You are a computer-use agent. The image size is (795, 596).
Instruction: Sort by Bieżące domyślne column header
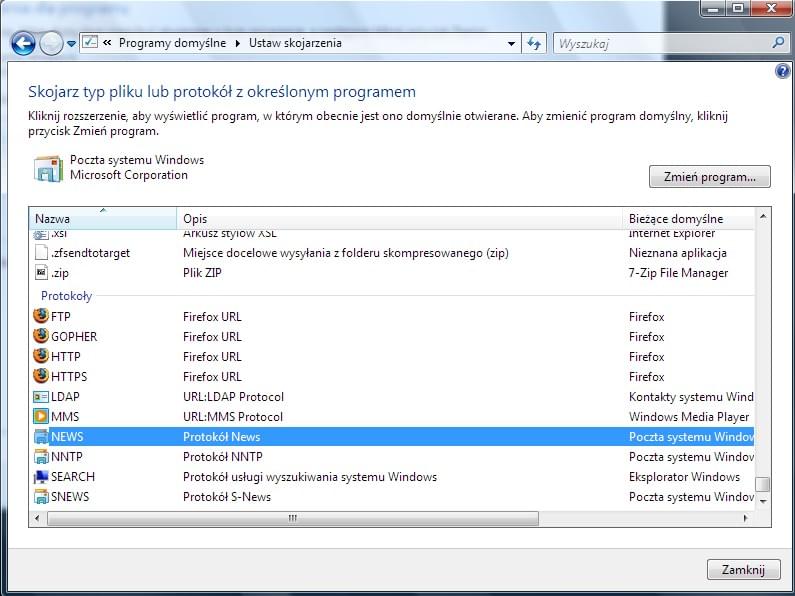[x=689, y=218]
